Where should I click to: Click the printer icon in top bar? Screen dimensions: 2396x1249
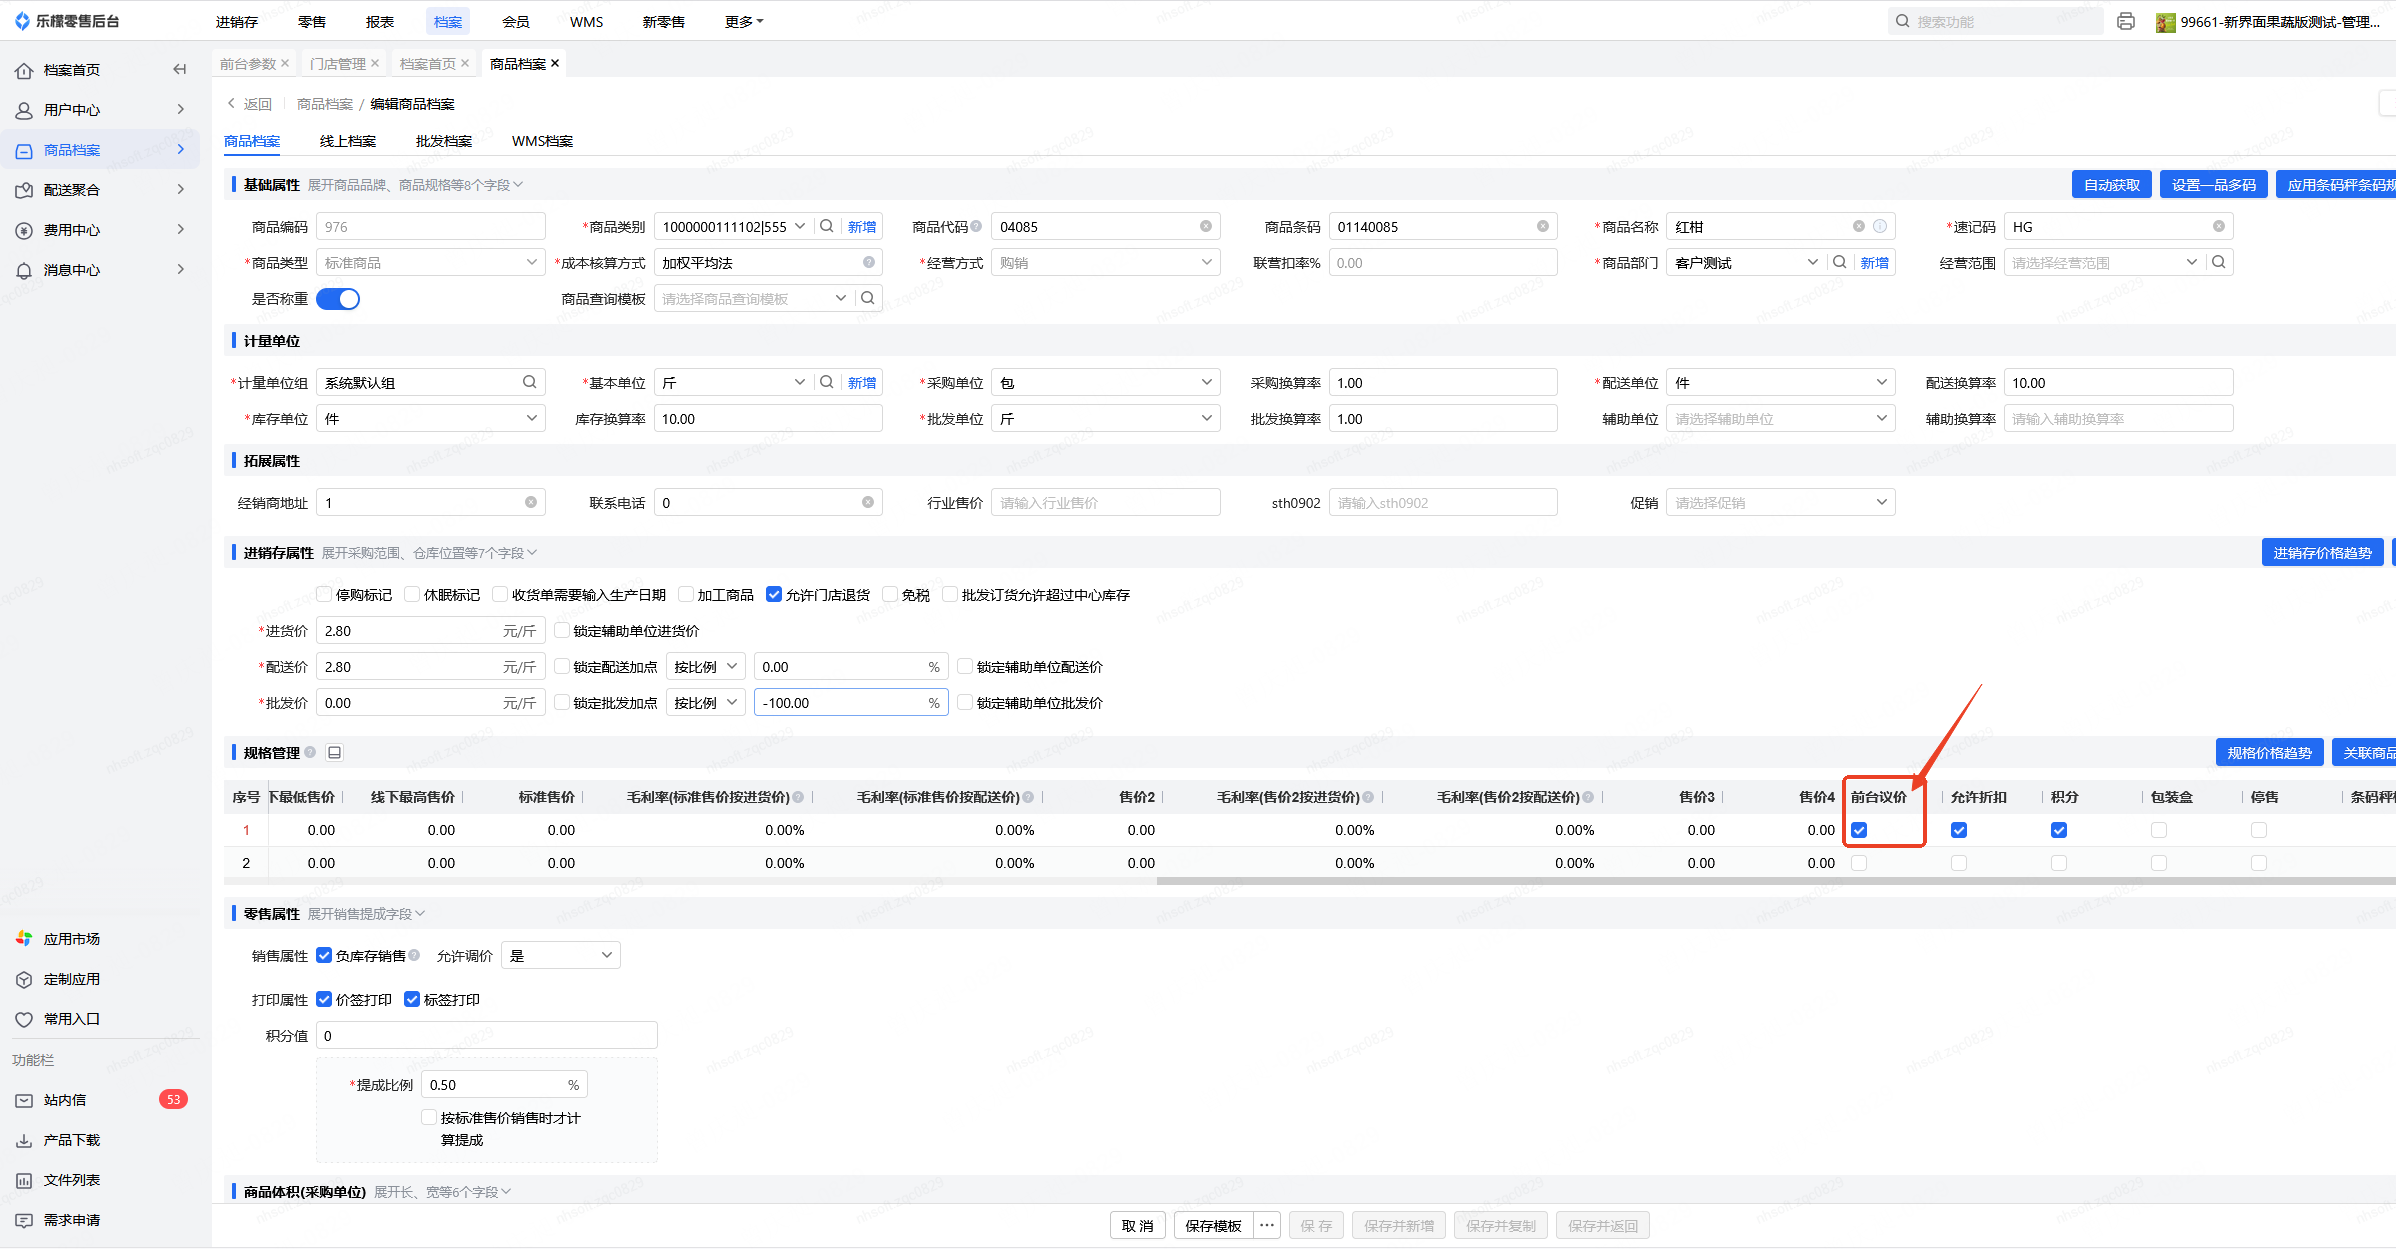[x=2126, y=21]
